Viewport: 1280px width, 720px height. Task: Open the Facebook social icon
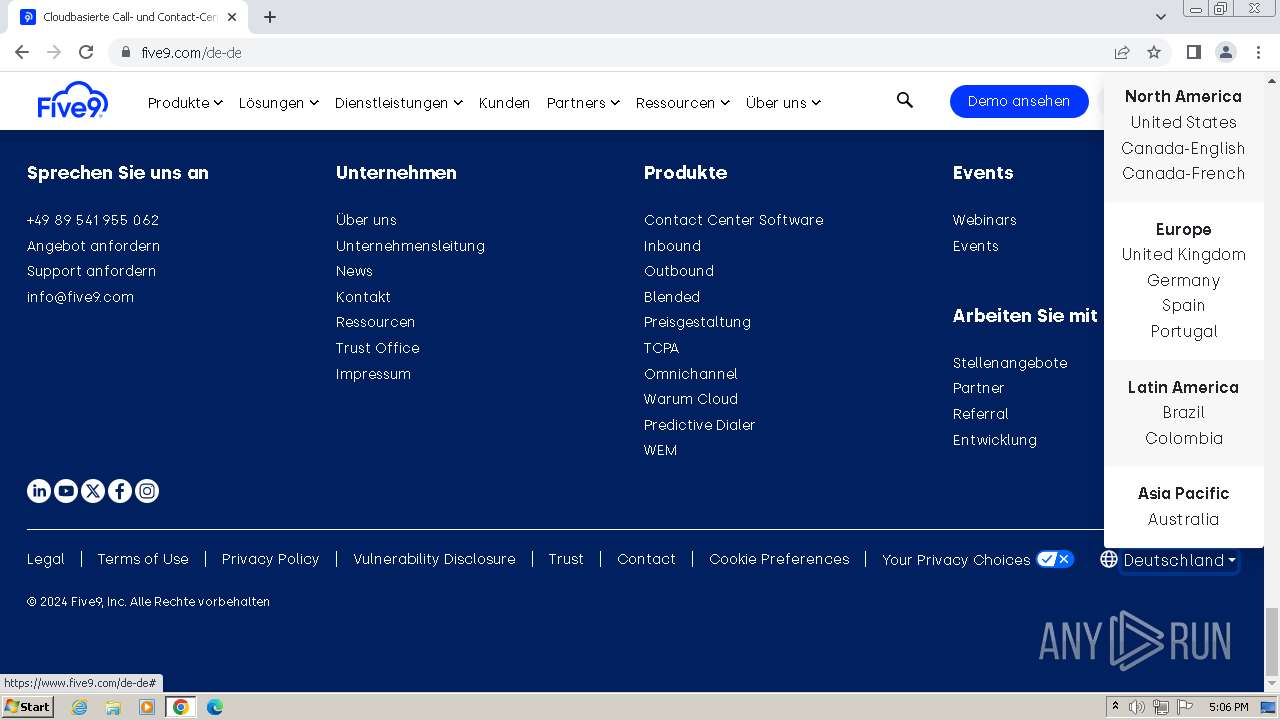click(x=120, y=491)
